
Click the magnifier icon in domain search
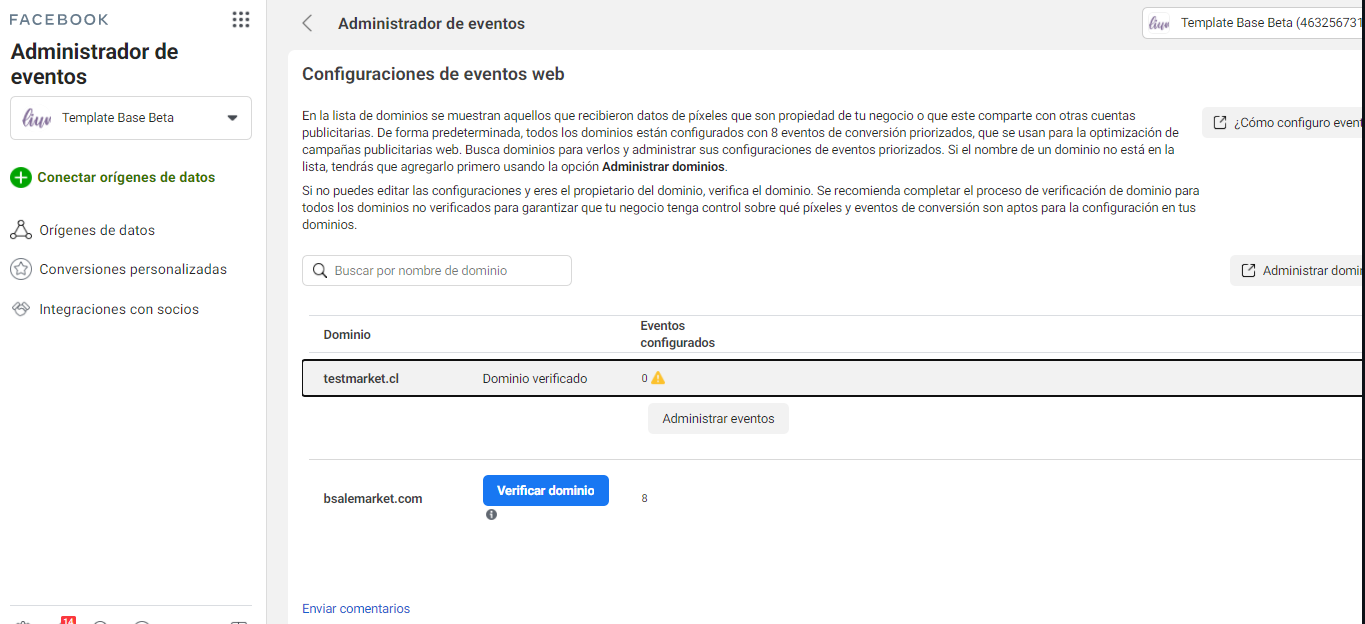pyautogui.click(x=320, y=271)
